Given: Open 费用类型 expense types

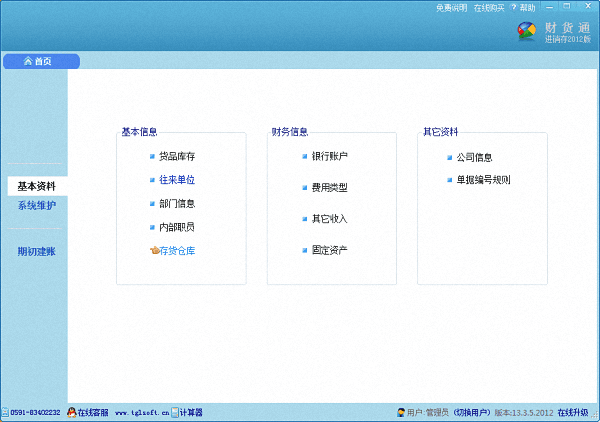Looking at the screenshot, I should [329, 187].
